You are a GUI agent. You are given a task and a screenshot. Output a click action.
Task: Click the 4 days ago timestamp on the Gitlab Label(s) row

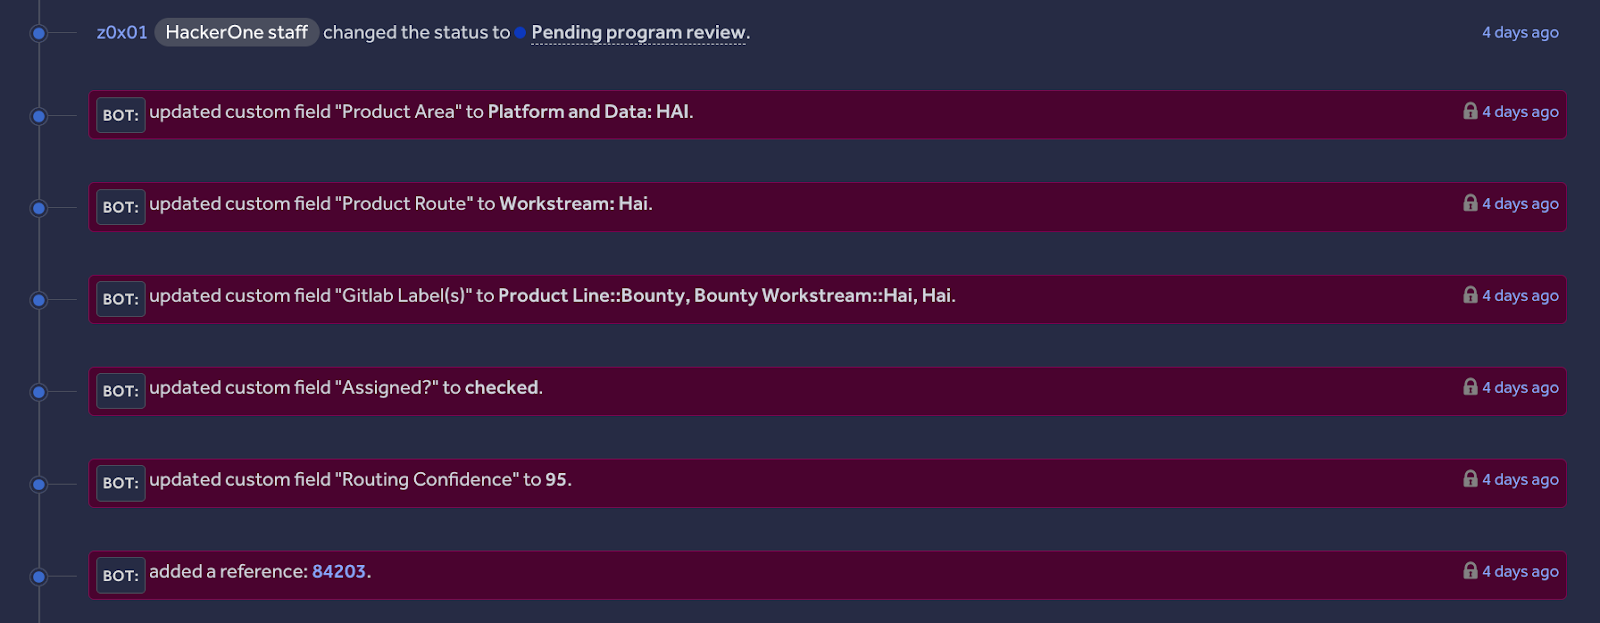point(1520,295)
